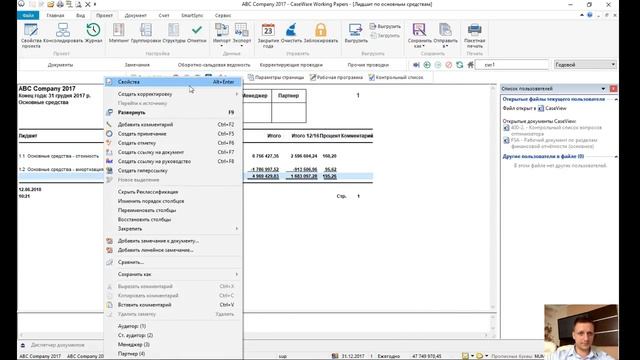This screenshot has height=360, width=640.
Task: Click the Очистить cleanup icon
Action: tap(291, 31)
